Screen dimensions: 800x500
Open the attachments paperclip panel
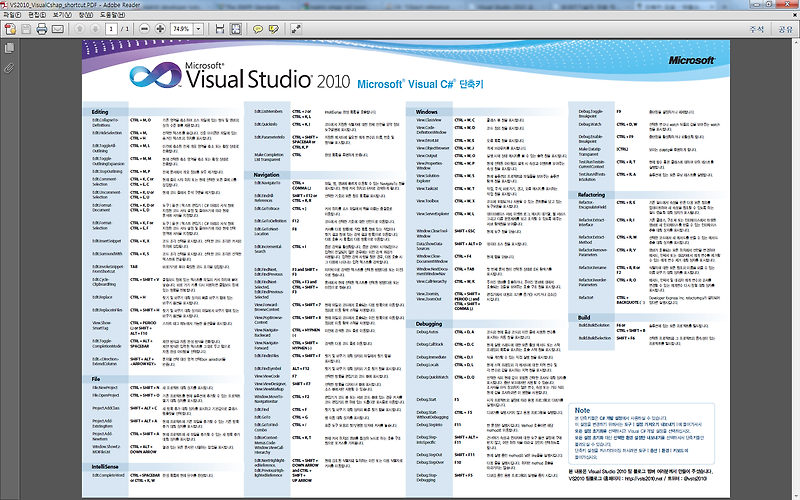9,68
